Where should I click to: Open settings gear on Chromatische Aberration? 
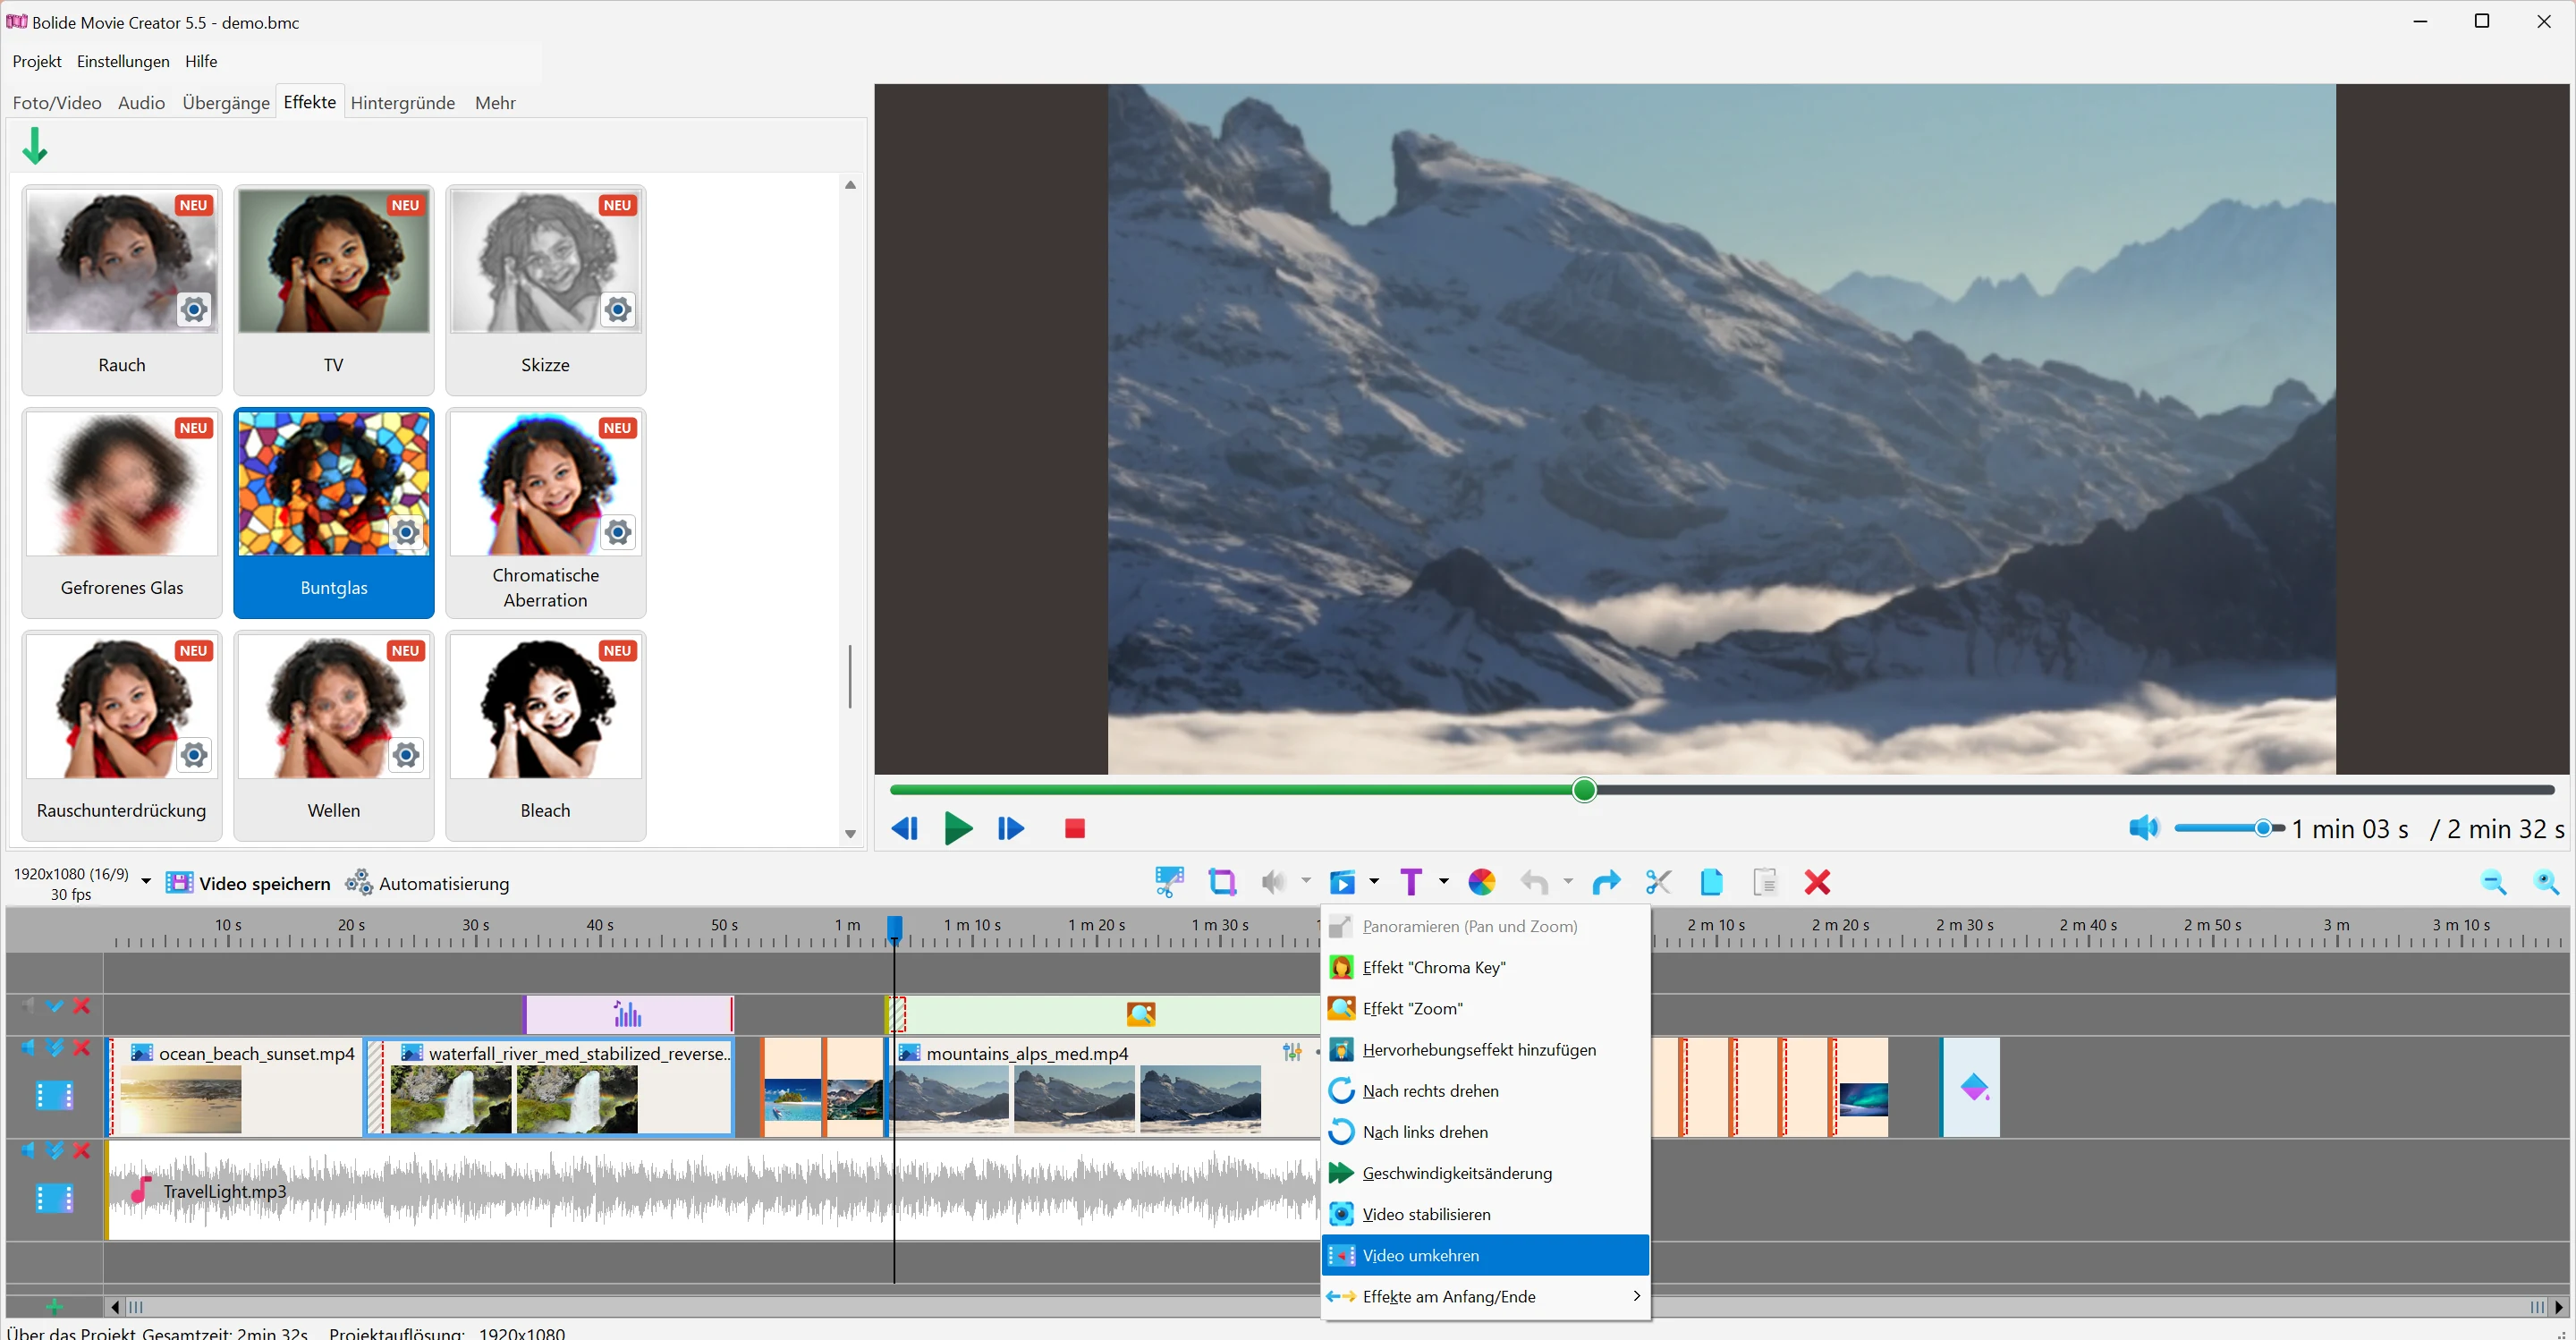click(618, 533)
